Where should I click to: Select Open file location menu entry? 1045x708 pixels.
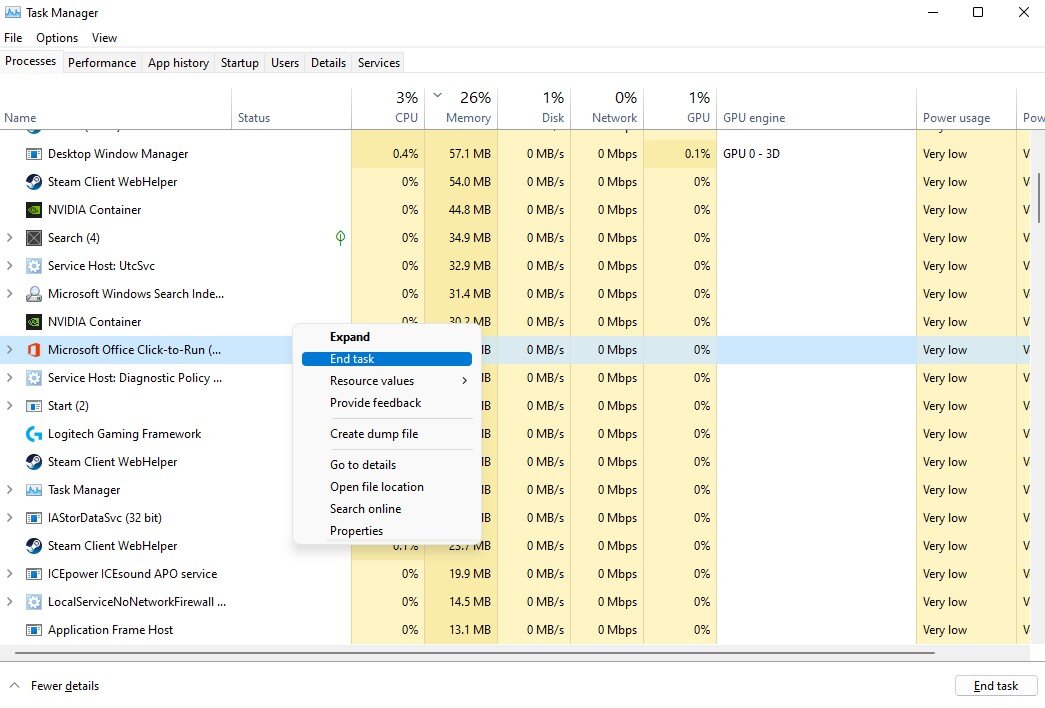[x=377, y=487]
